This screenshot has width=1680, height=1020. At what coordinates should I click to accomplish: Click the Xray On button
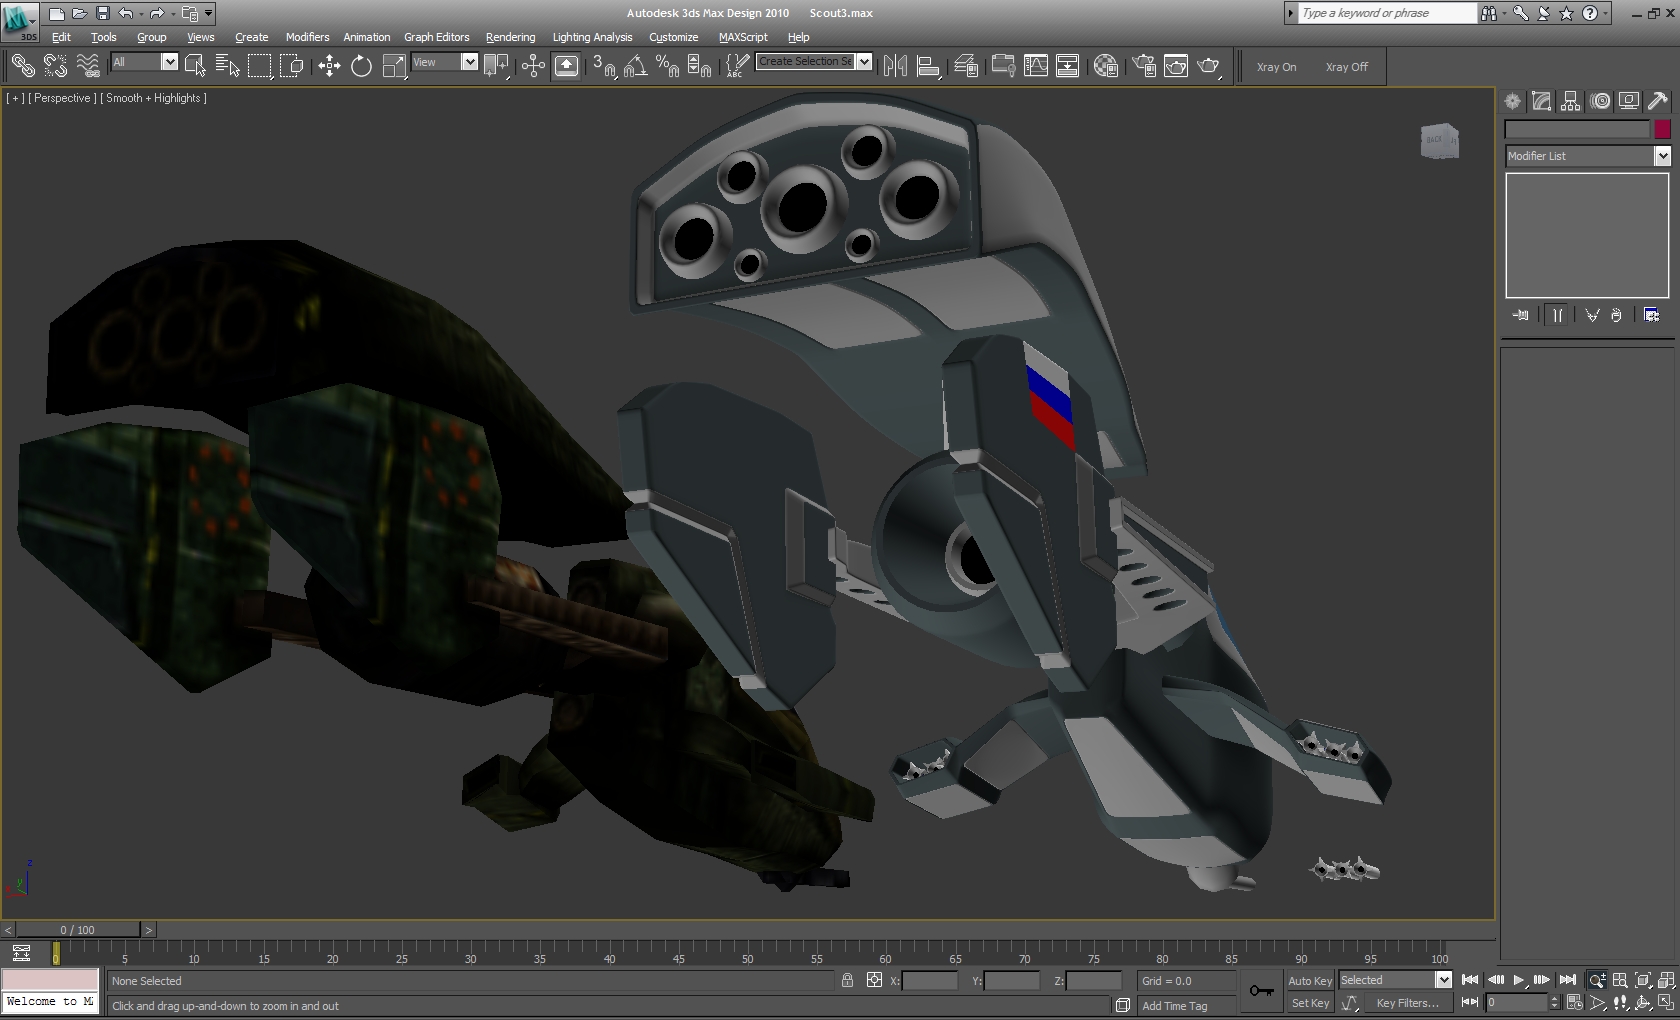click(1276, 67)
